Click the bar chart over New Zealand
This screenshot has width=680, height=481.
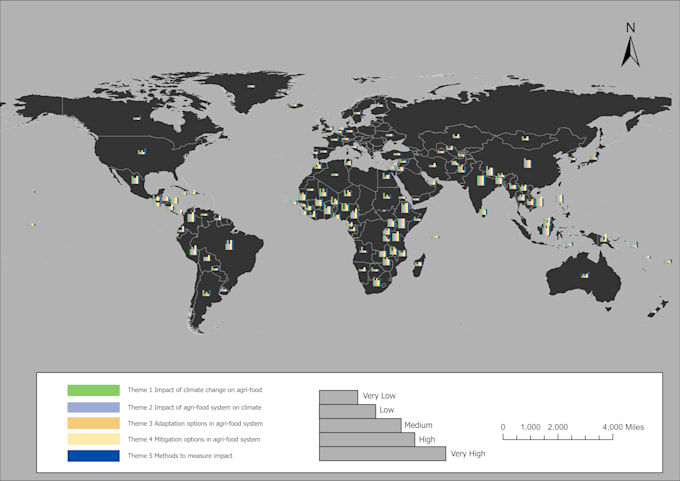point(653,311)
